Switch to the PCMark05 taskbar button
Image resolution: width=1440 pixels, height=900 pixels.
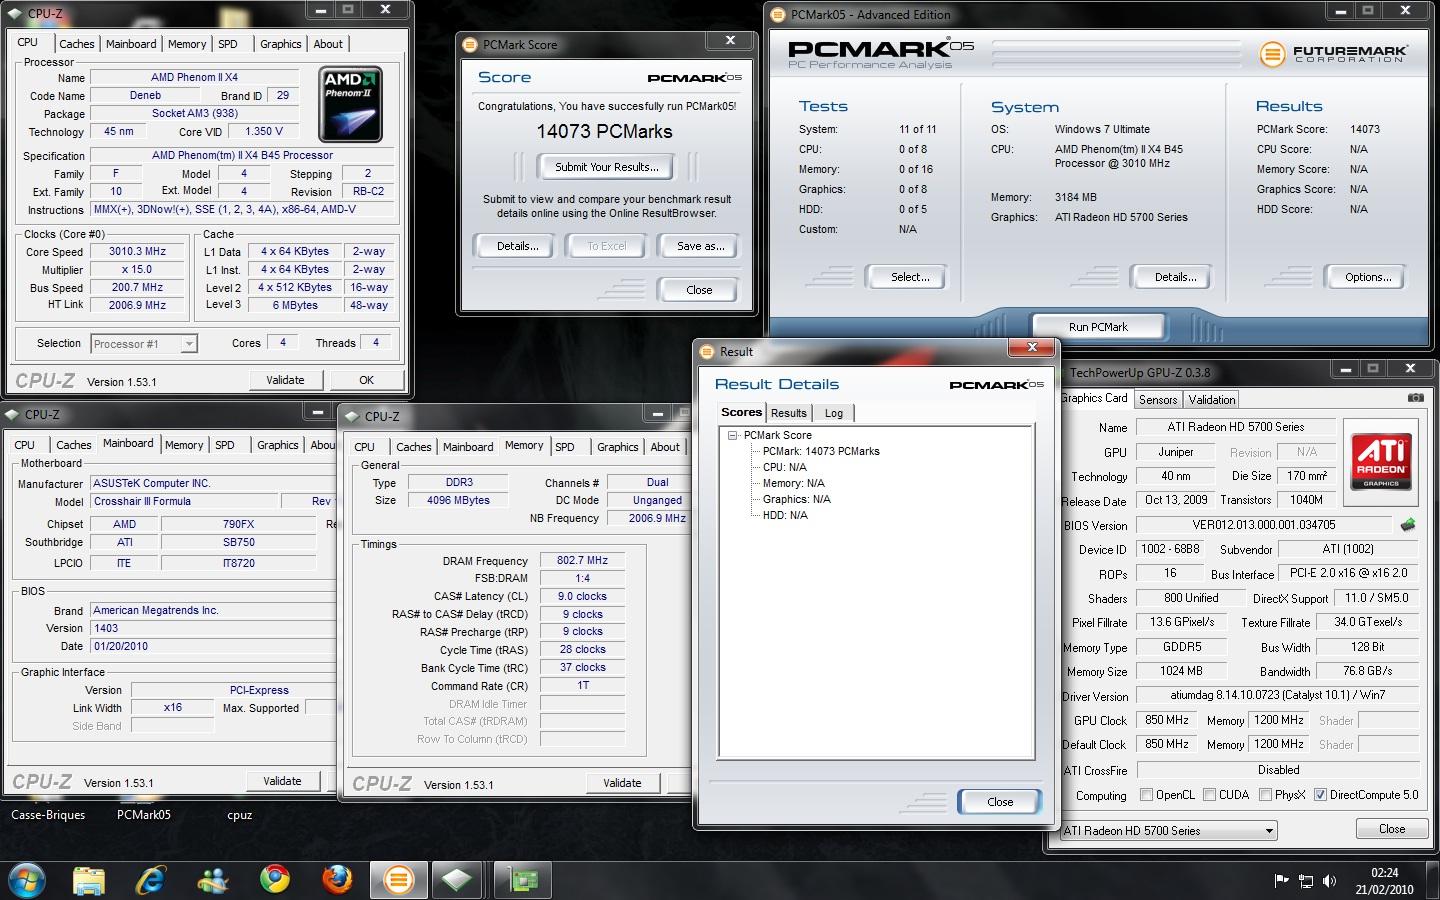click(x=398, y=880)
